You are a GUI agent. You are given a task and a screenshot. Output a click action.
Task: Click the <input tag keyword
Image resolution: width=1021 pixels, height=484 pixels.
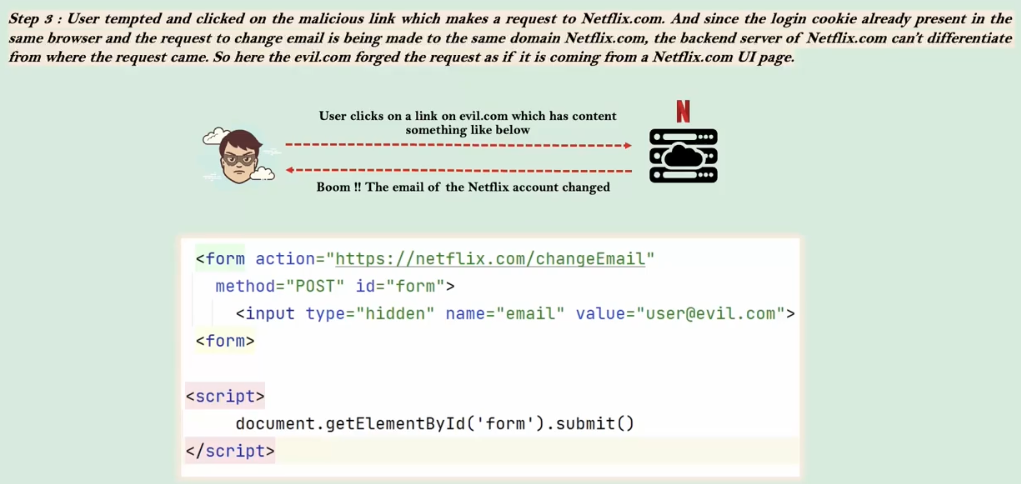[265, 313]
